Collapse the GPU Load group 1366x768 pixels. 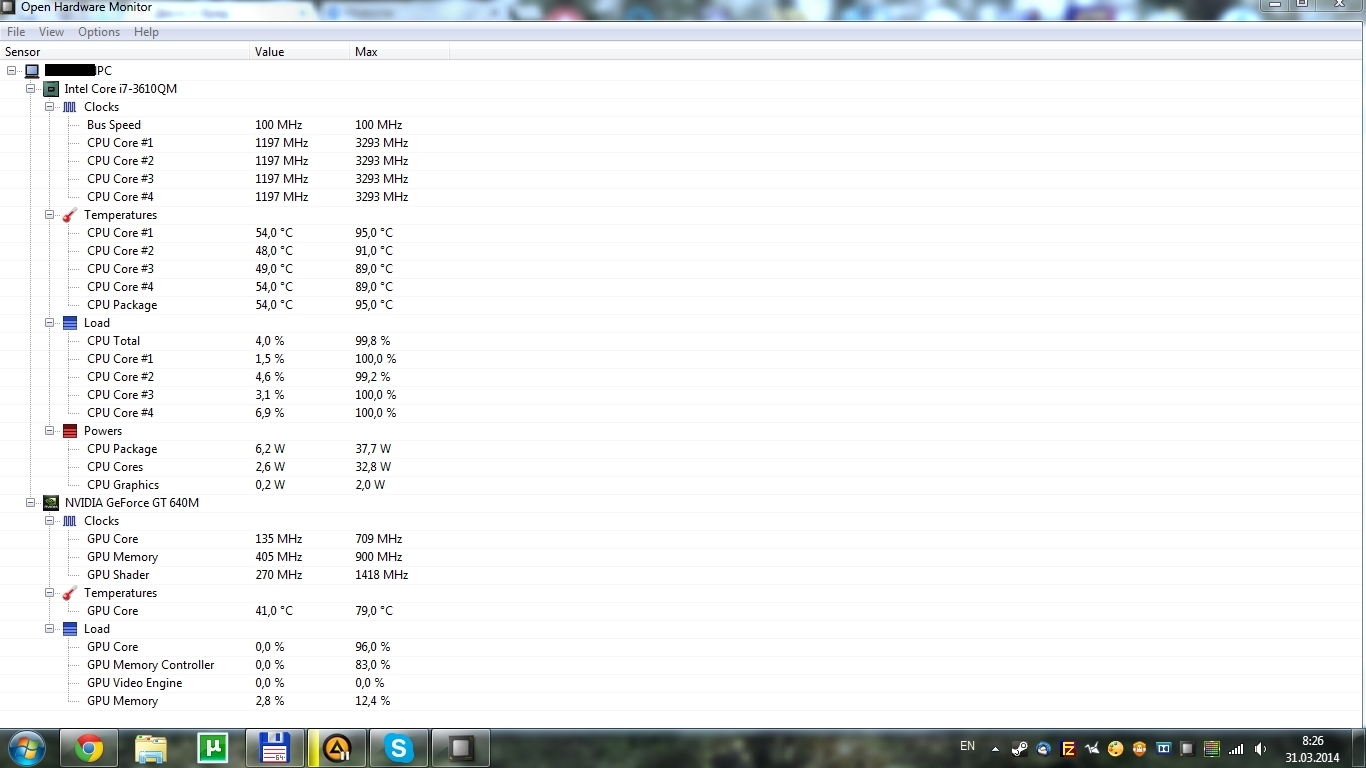coord(50,629)
